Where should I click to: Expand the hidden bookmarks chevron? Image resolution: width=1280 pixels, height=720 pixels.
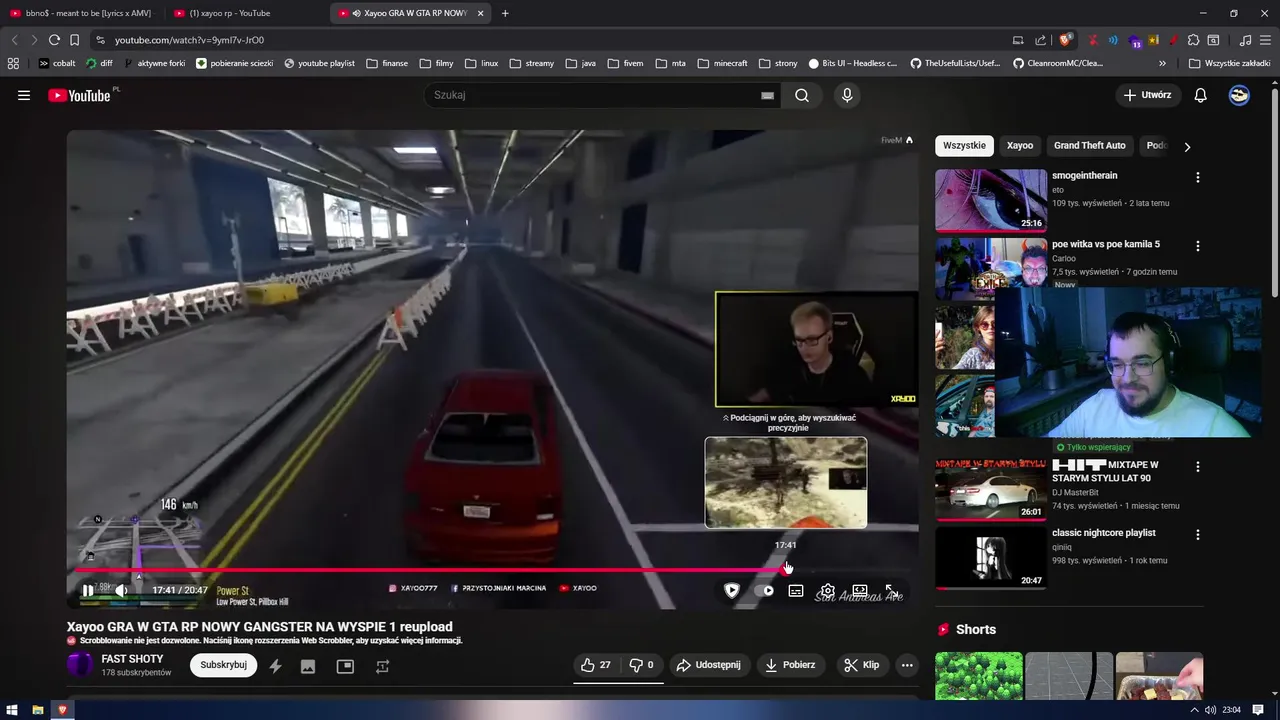pyautogui.click(x=1162, y=63)
